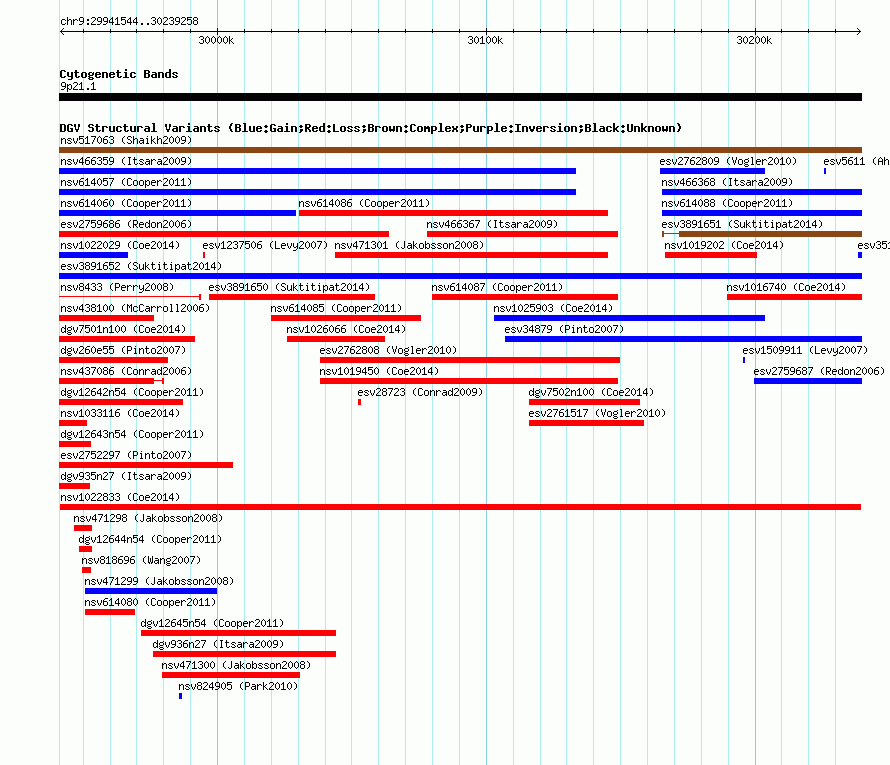
Task: Click the esv3891651 (Suktitipat2014) complex variant
Action: pyautogui.click(x=762, y=234)
